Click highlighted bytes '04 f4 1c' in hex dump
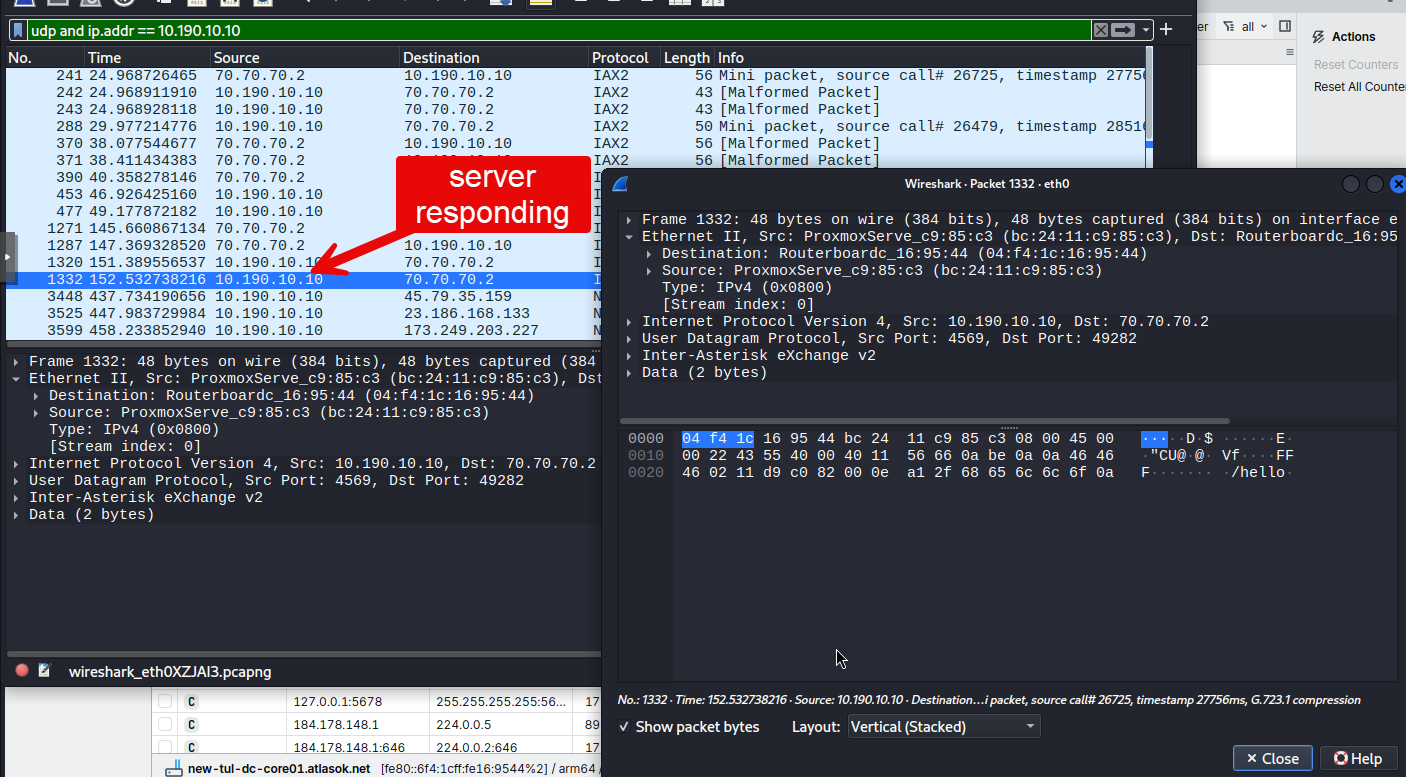Image resolution: width=1406 pixels, height=777 pixels. coord(717,438)
